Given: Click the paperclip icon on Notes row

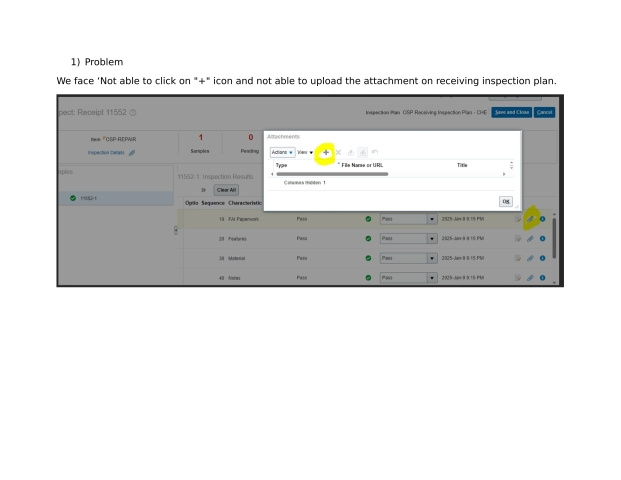Looking at the screenshot, I should tap(530, 278).
